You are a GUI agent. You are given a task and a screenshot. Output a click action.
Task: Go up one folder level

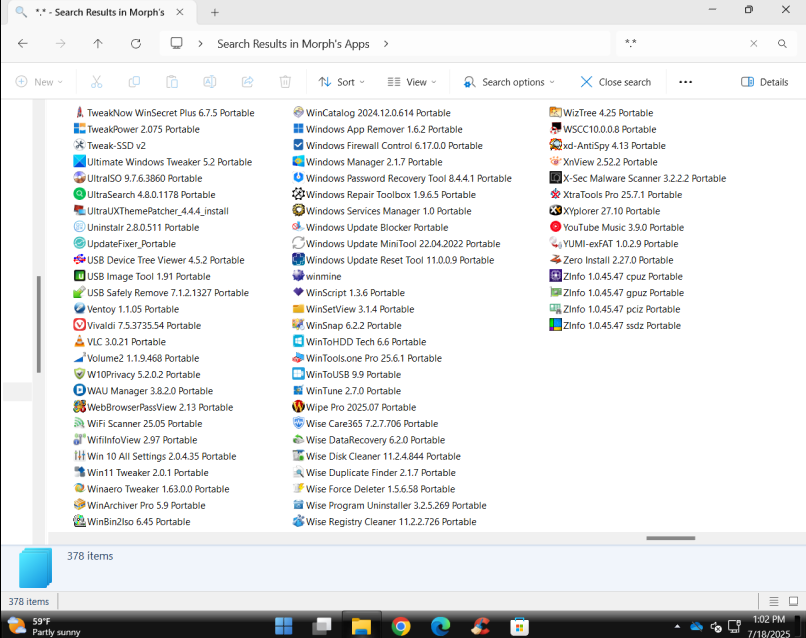pyautogui.click(x=98, y=44)
